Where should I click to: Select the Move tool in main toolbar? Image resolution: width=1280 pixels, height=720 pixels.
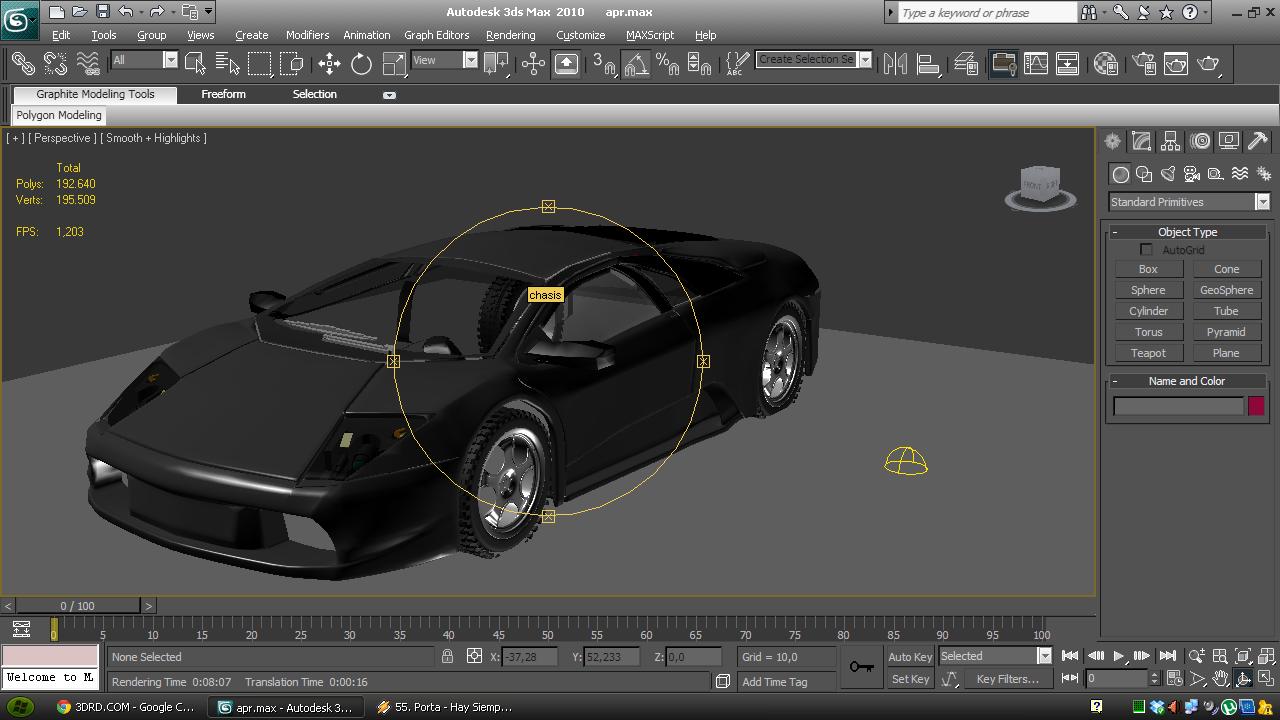329,64
